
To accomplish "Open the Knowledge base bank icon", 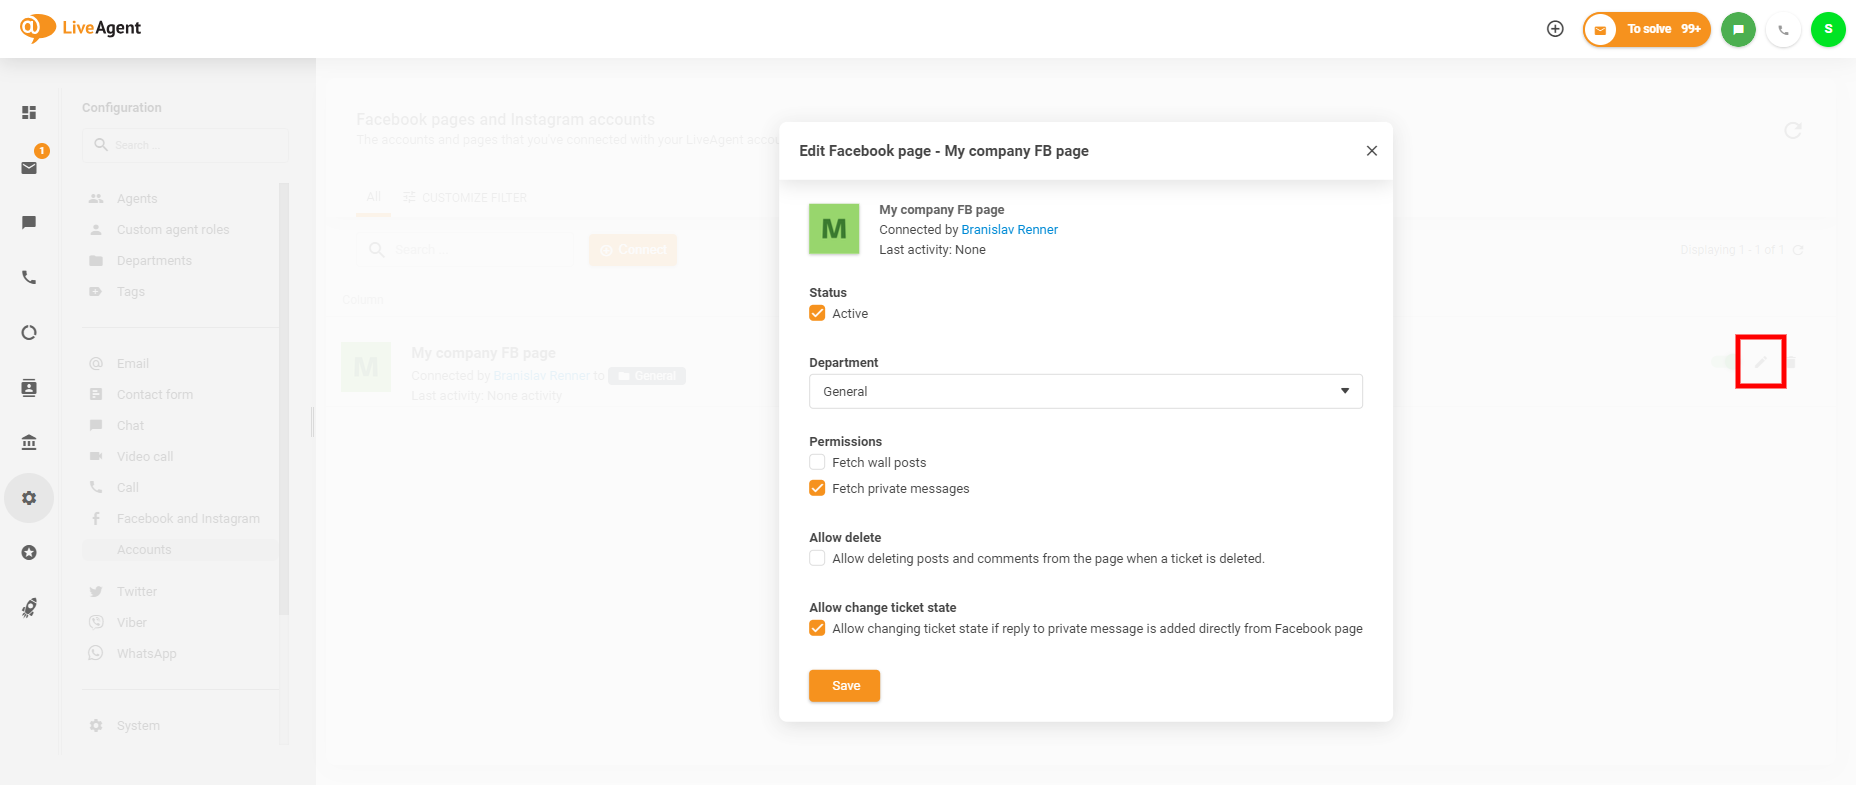I will pos(29,442).
